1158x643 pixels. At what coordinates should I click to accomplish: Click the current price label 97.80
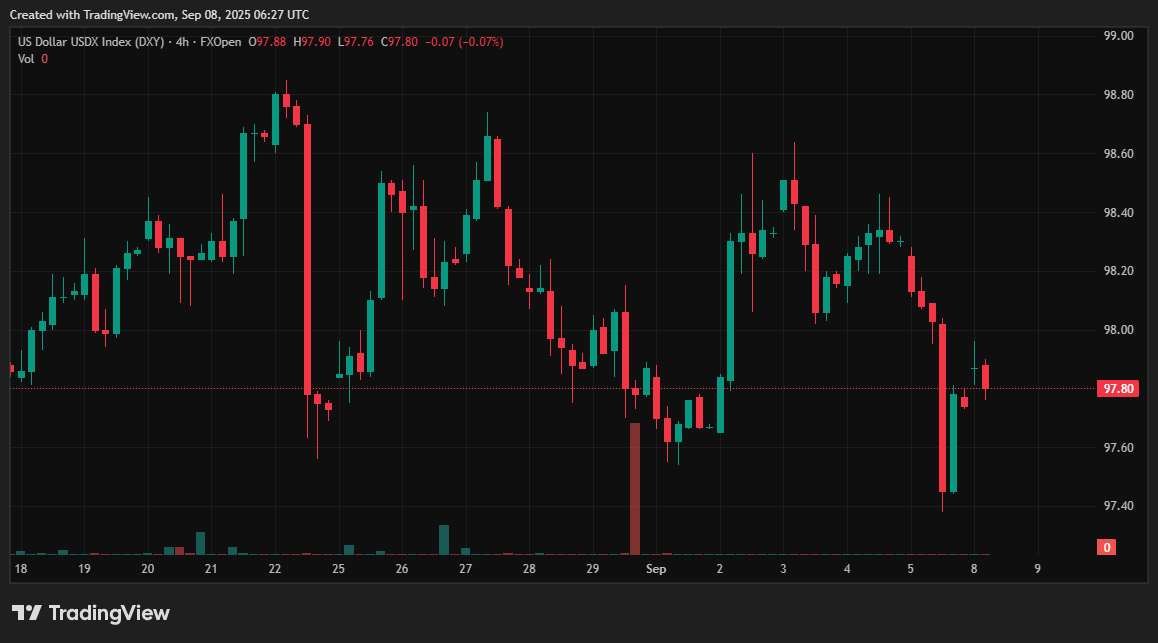1117,388
